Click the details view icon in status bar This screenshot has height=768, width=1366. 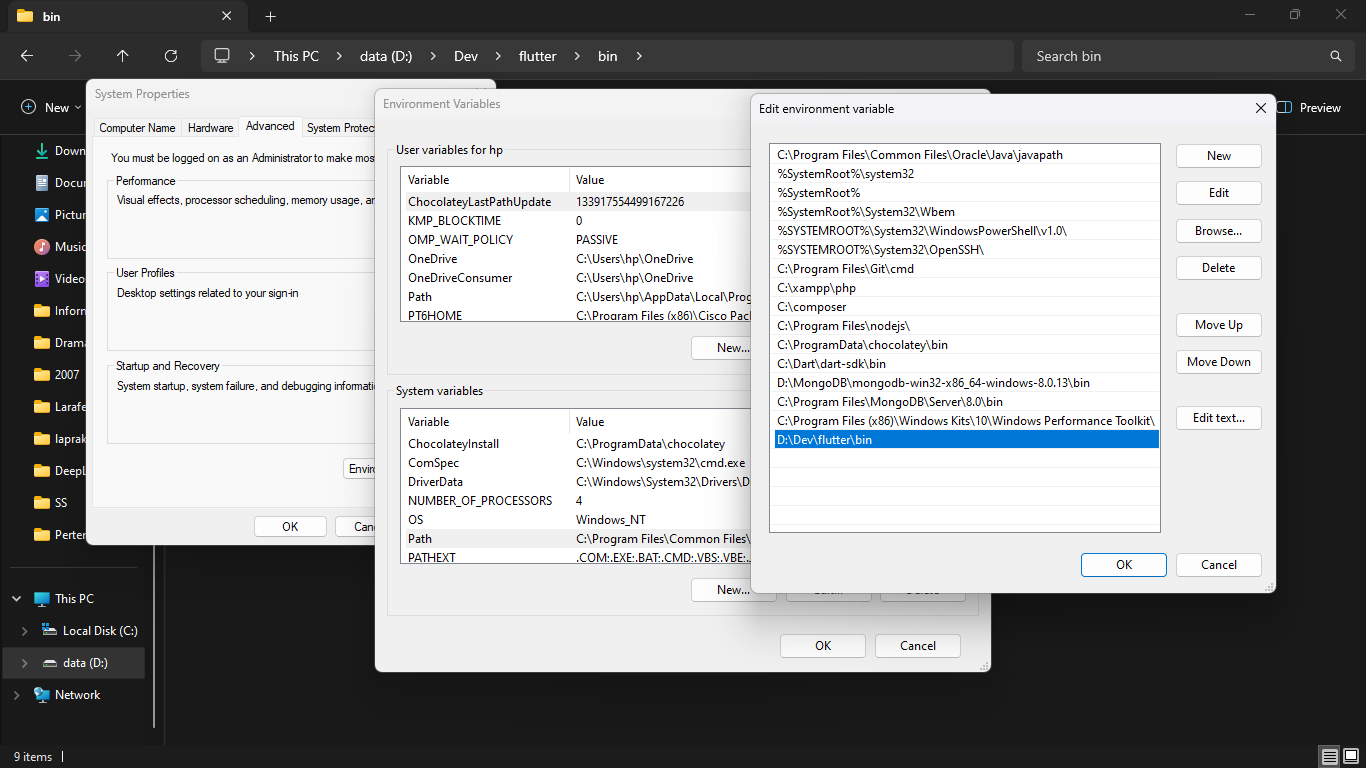1329,756
